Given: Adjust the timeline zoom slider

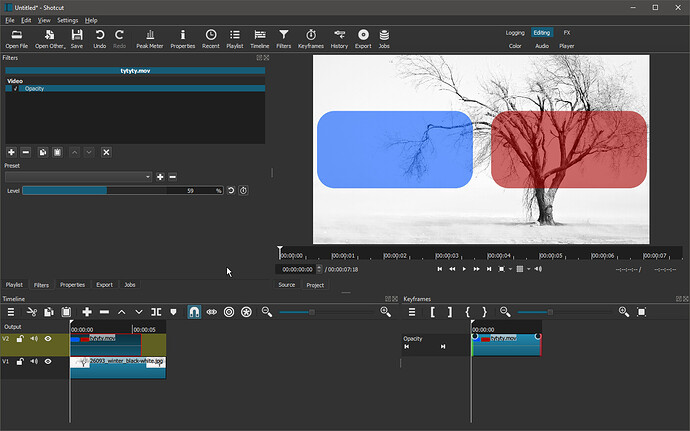Looking at the screenshot, I should (x=326, y=312).
